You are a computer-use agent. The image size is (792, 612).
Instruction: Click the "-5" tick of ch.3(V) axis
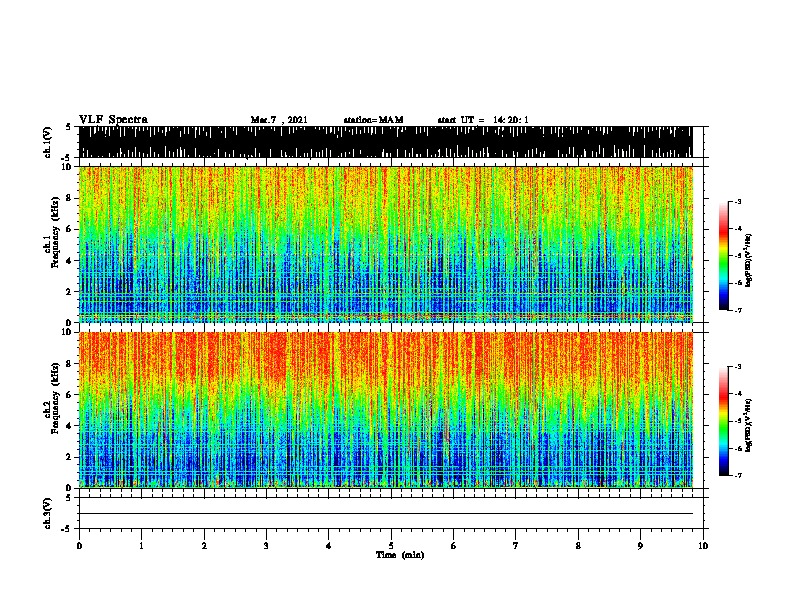[x=67, y=529]
